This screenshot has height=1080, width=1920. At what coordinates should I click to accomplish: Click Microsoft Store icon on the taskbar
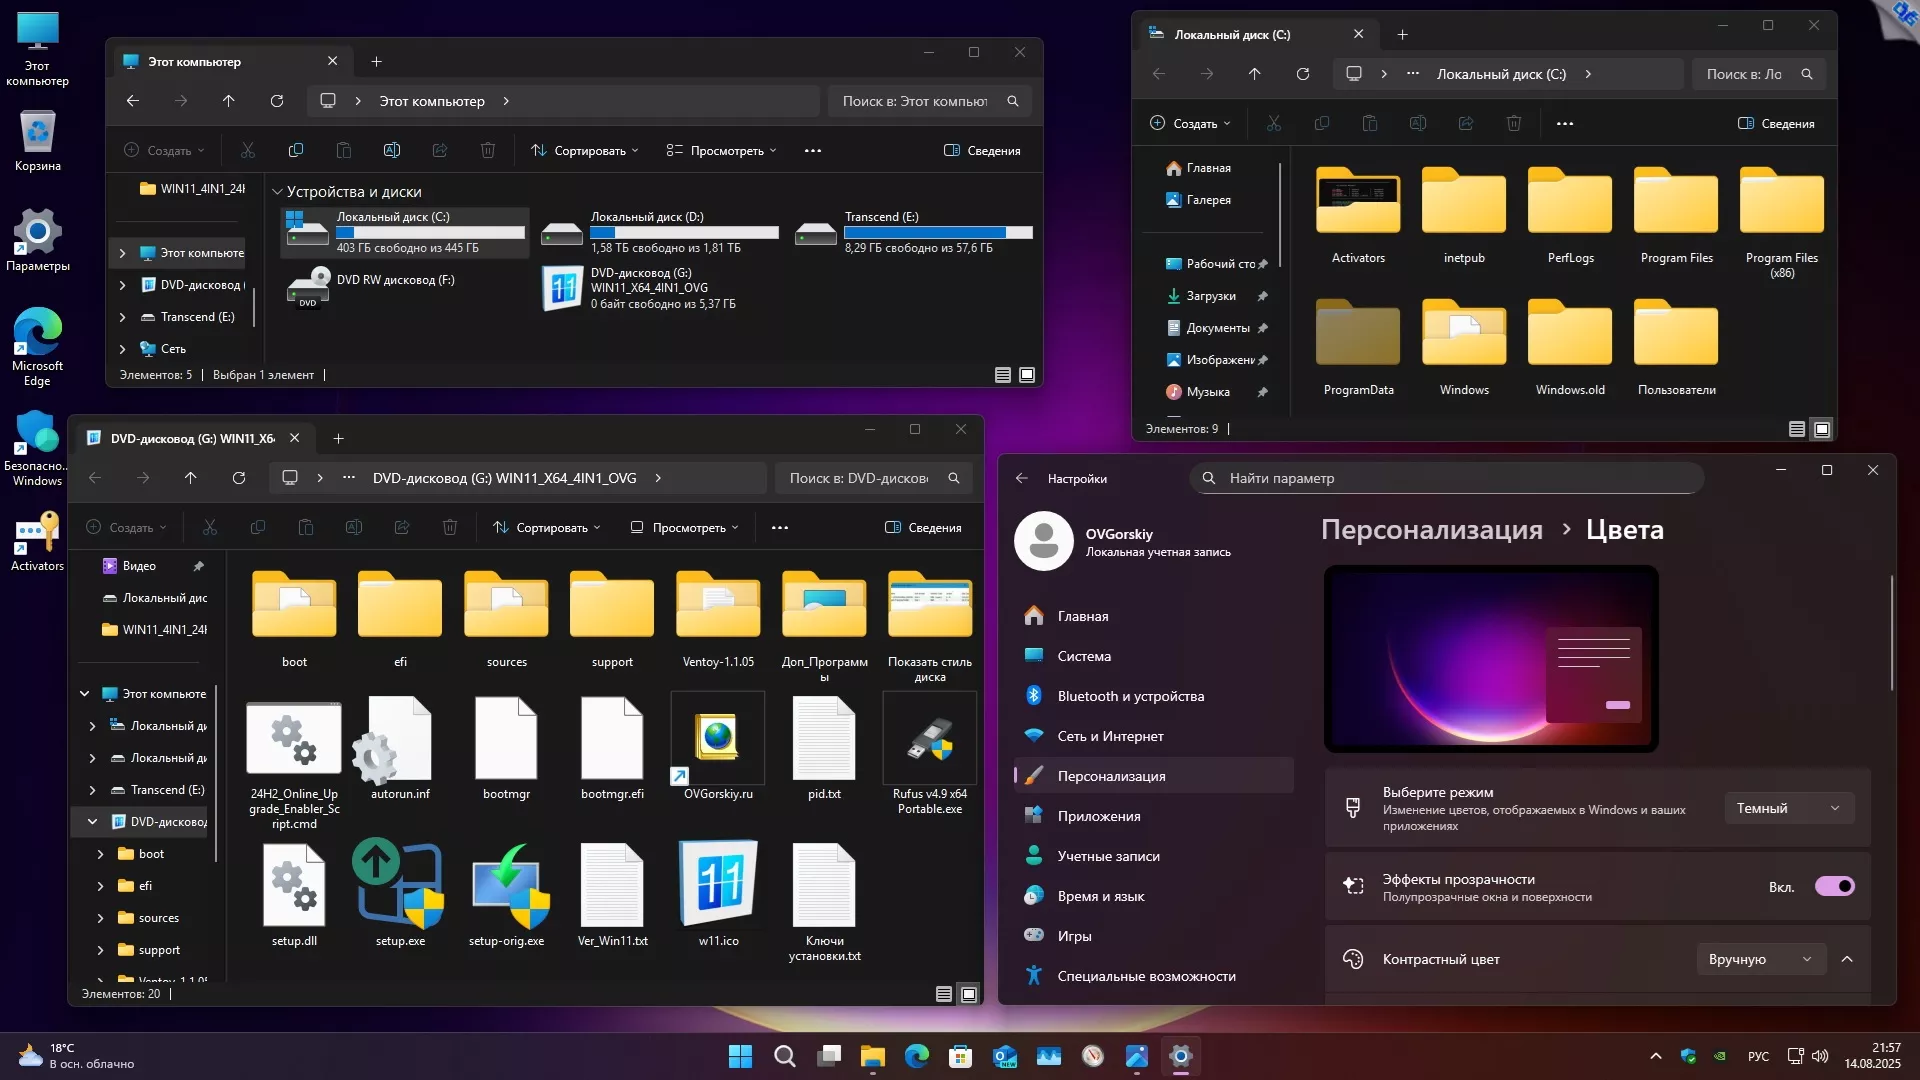(x=960, y=1056)
